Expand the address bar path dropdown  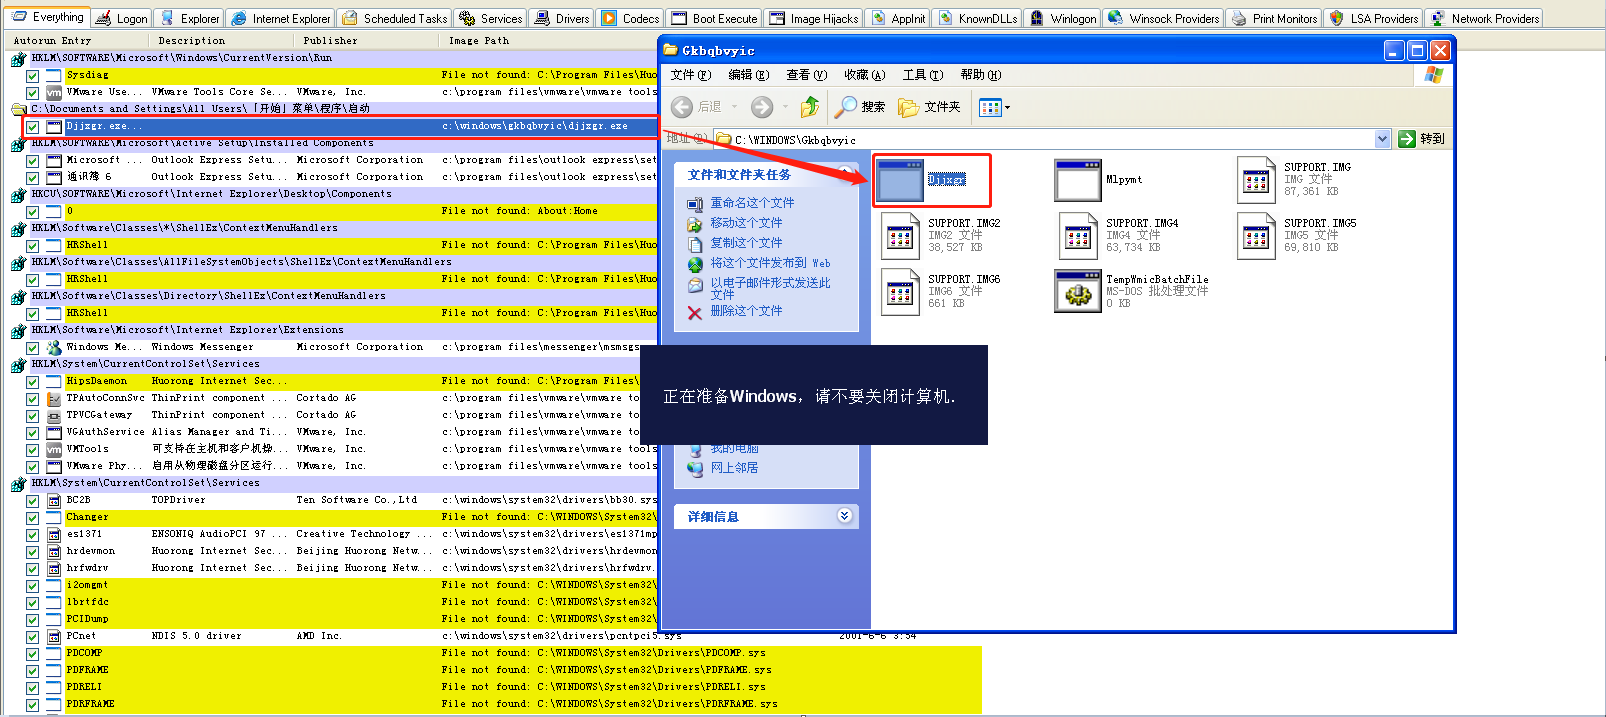click(x=1382, y=139)
